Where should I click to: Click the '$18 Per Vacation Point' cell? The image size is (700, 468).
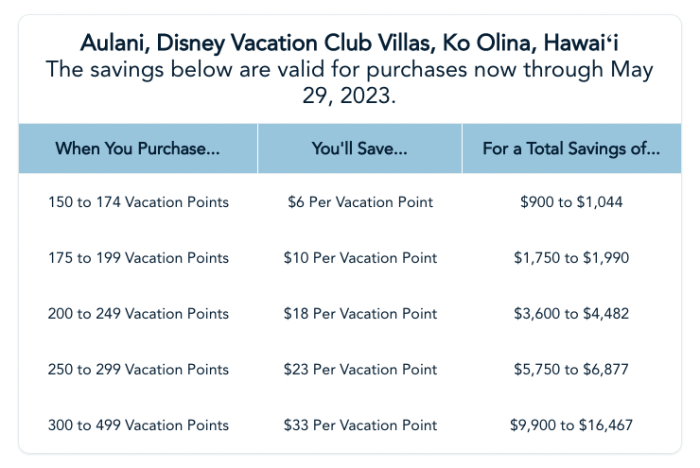click(360, 314)
